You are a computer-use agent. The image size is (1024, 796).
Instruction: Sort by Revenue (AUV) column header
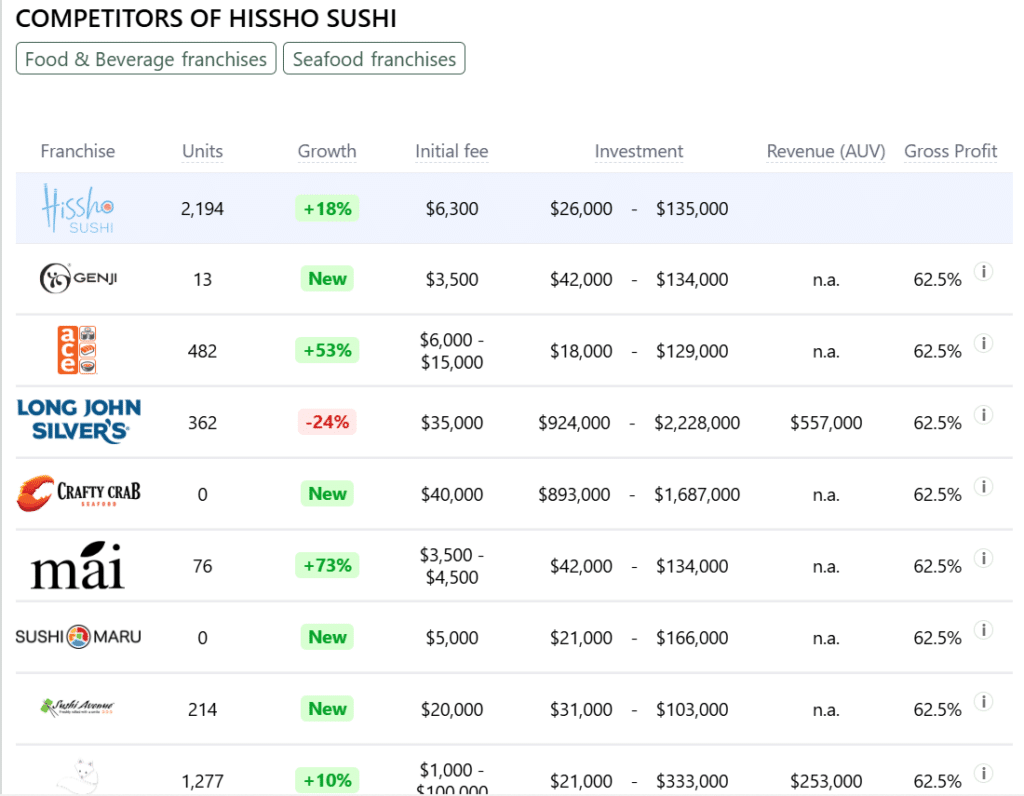point(826,151)
